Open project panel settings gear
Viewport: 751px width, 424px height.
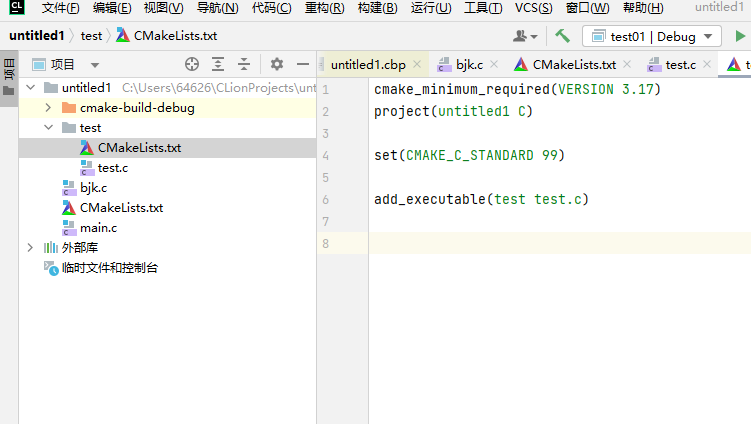[277, 64]
